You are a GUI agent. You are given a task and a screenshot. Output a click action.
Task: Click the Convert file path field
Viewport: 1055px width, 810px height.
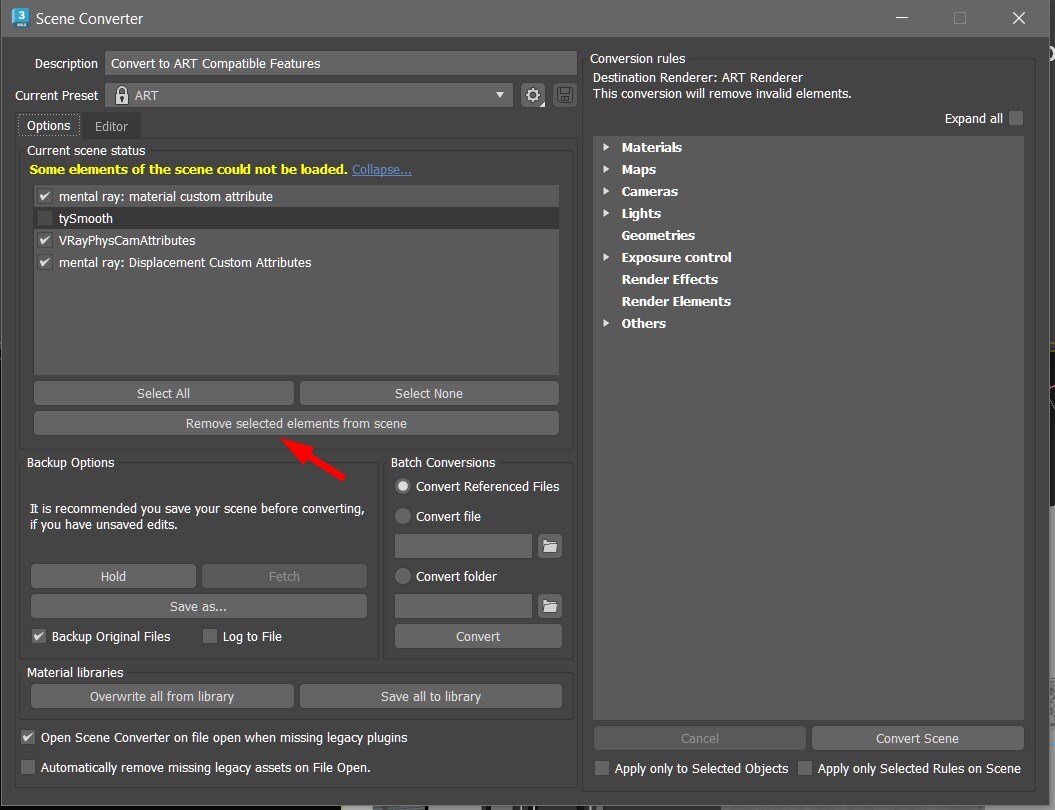tap(464, 546)
